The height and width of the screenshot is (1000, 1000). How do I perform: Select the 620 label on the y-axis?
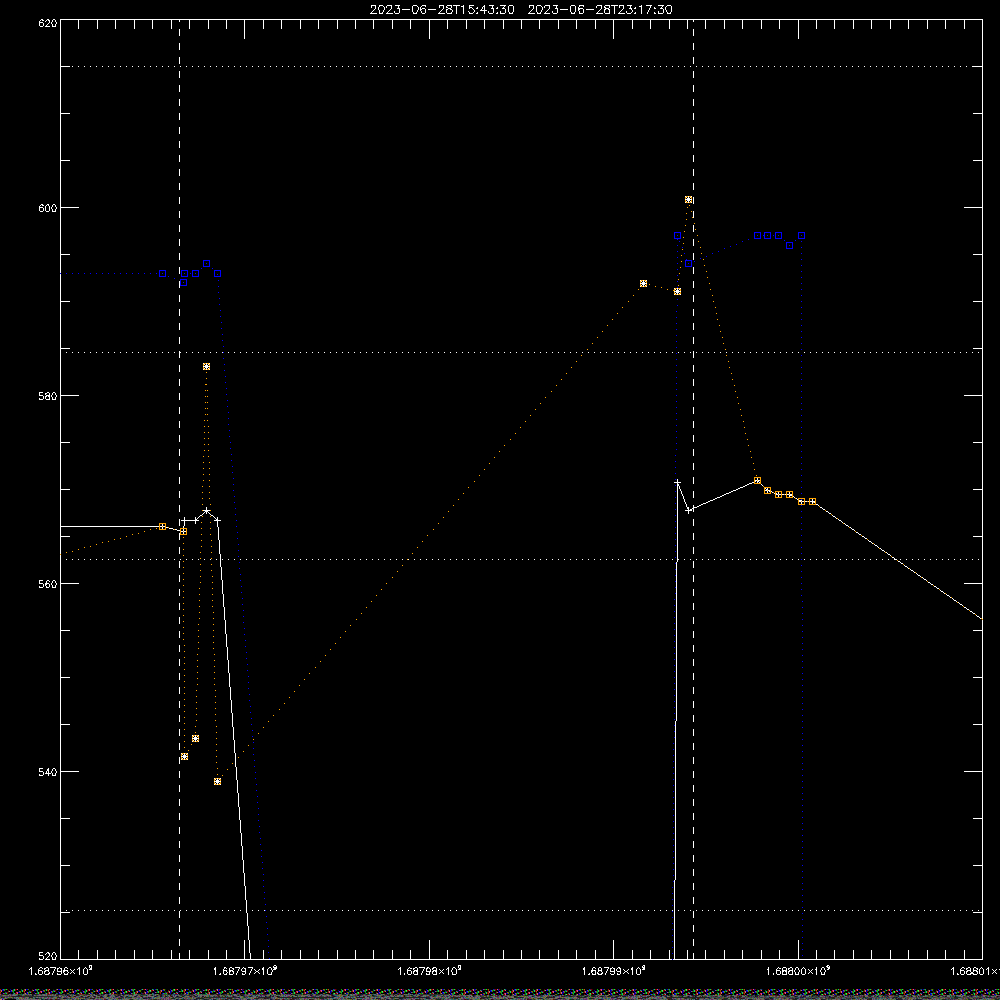48,24
